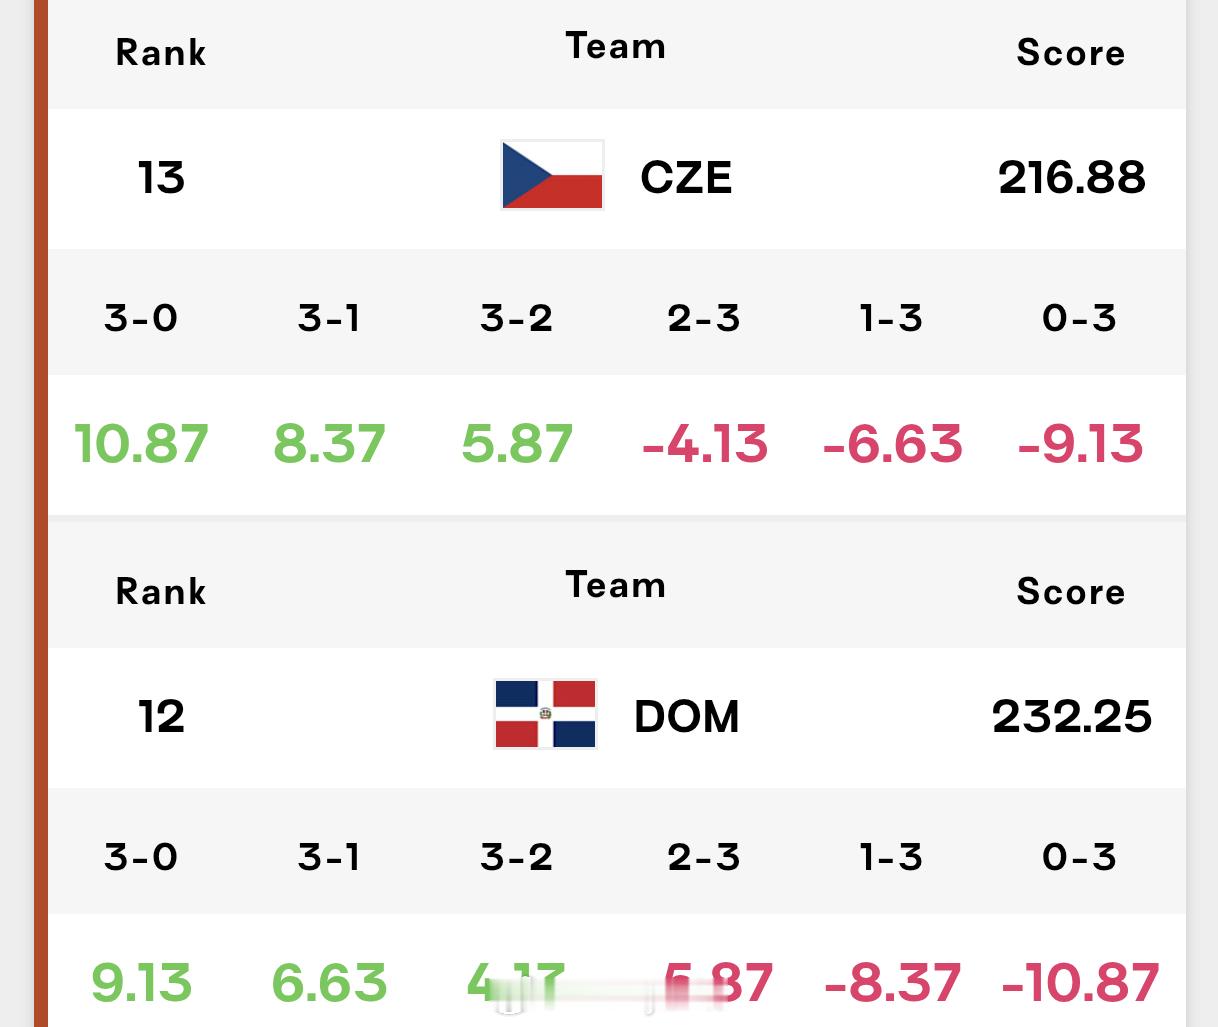Select the 2-3 column under CZE
Image resolution: width=1218 pixels, height=1027 pixels.
(704, 318)
